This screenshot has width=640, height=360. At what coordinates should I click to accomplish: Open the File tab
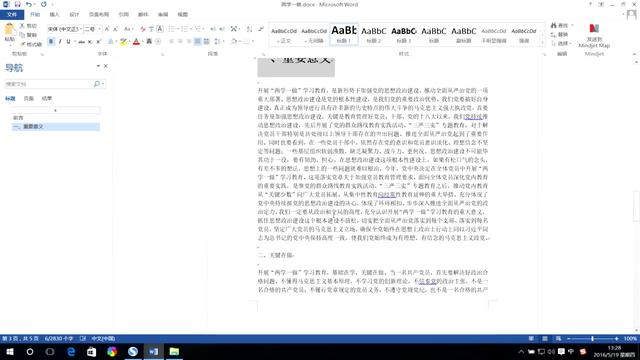pos(12,14)
